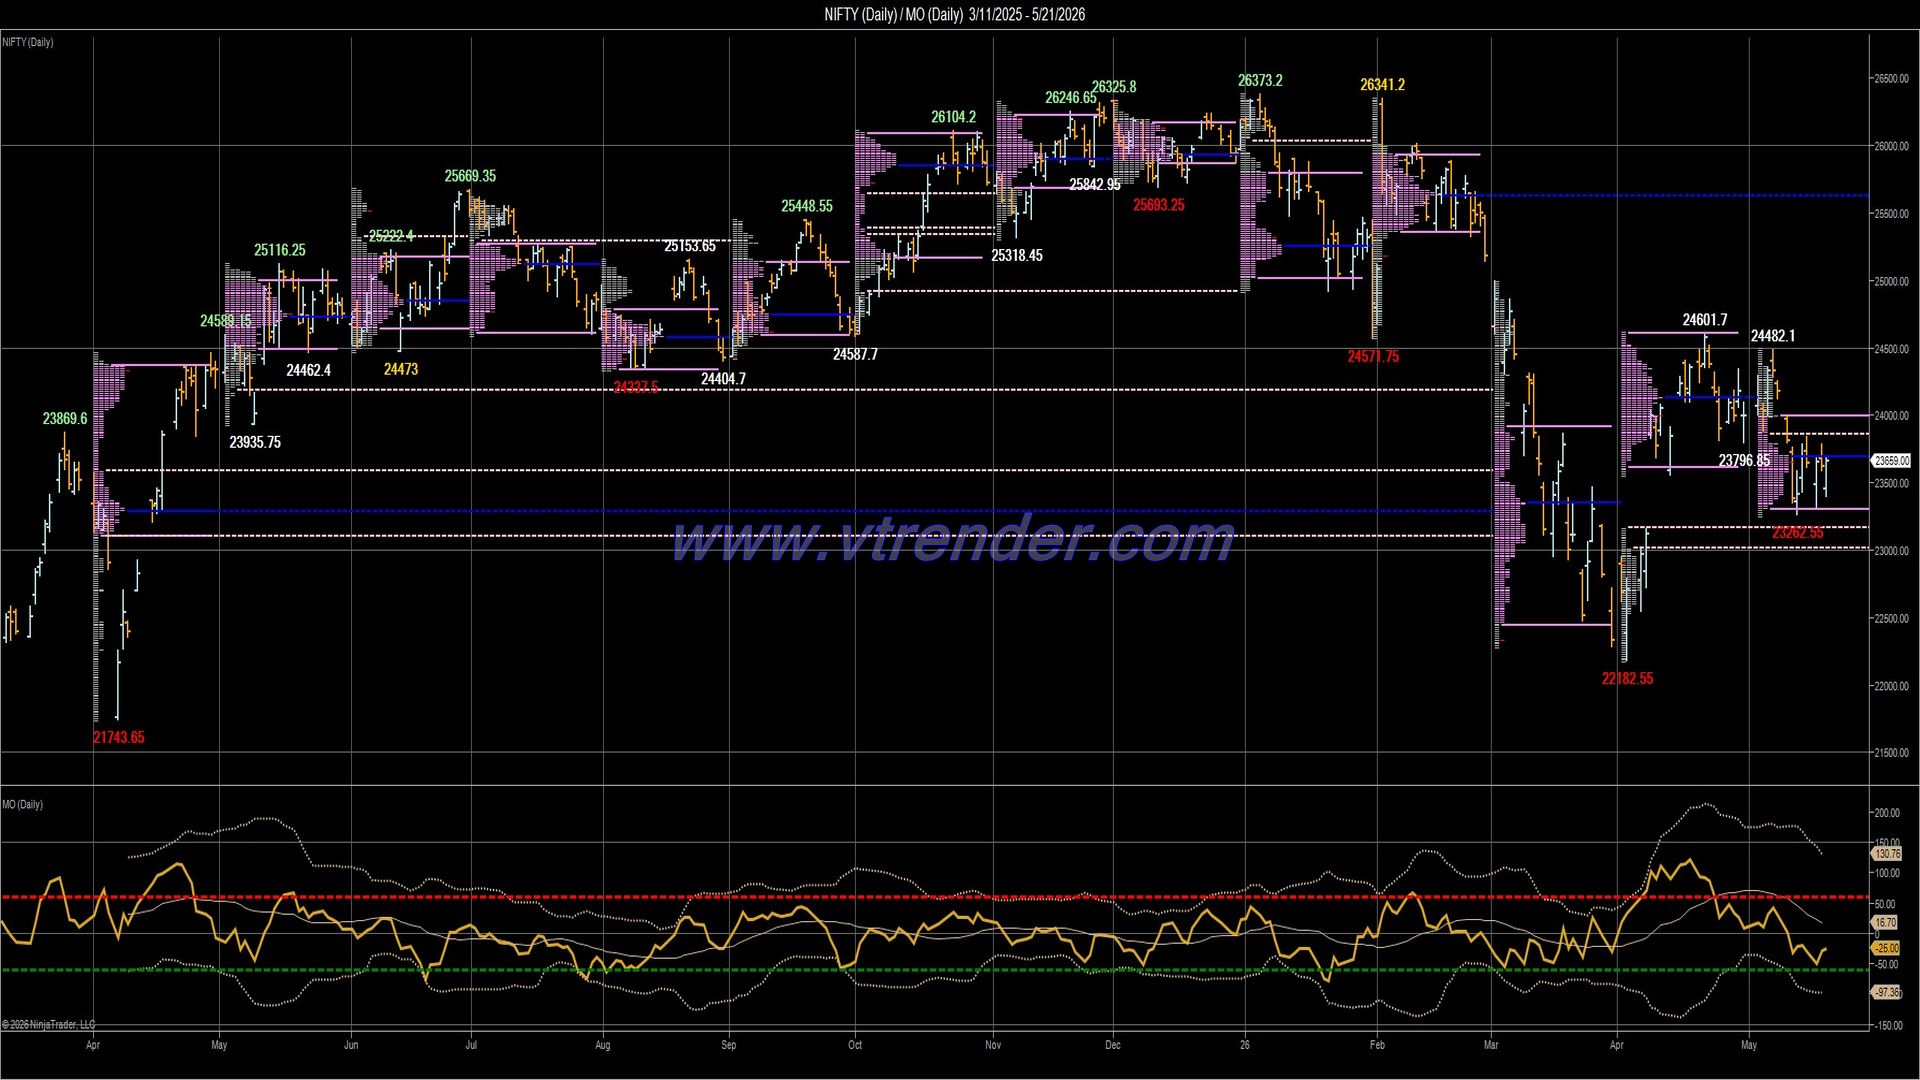Viewport: 1920px width, 1080px height.
Task: Click the 26 year label on time axis
Action: tap(1245, 1045)
